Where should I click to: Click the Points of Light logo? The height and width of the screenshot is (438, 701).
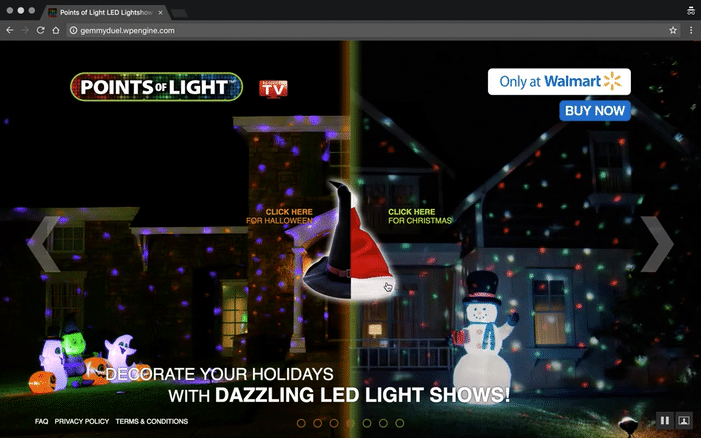(x=156, y=87)
